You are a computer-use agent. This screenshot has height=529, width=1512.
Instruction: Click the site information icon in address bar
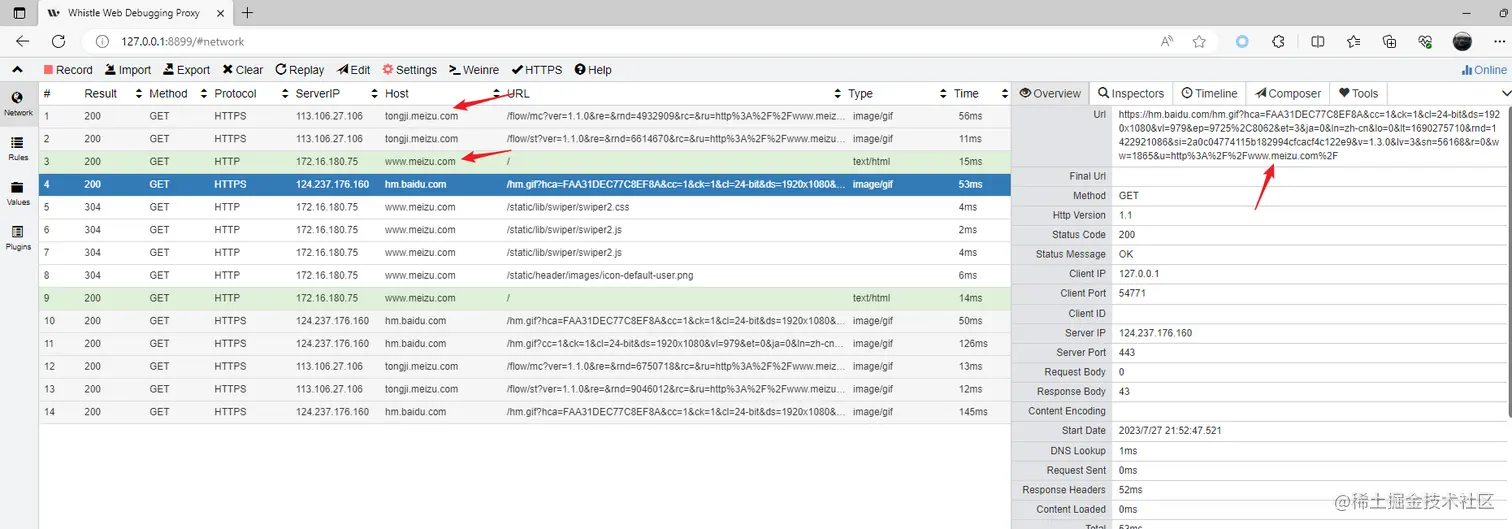[x=101, y=42]
